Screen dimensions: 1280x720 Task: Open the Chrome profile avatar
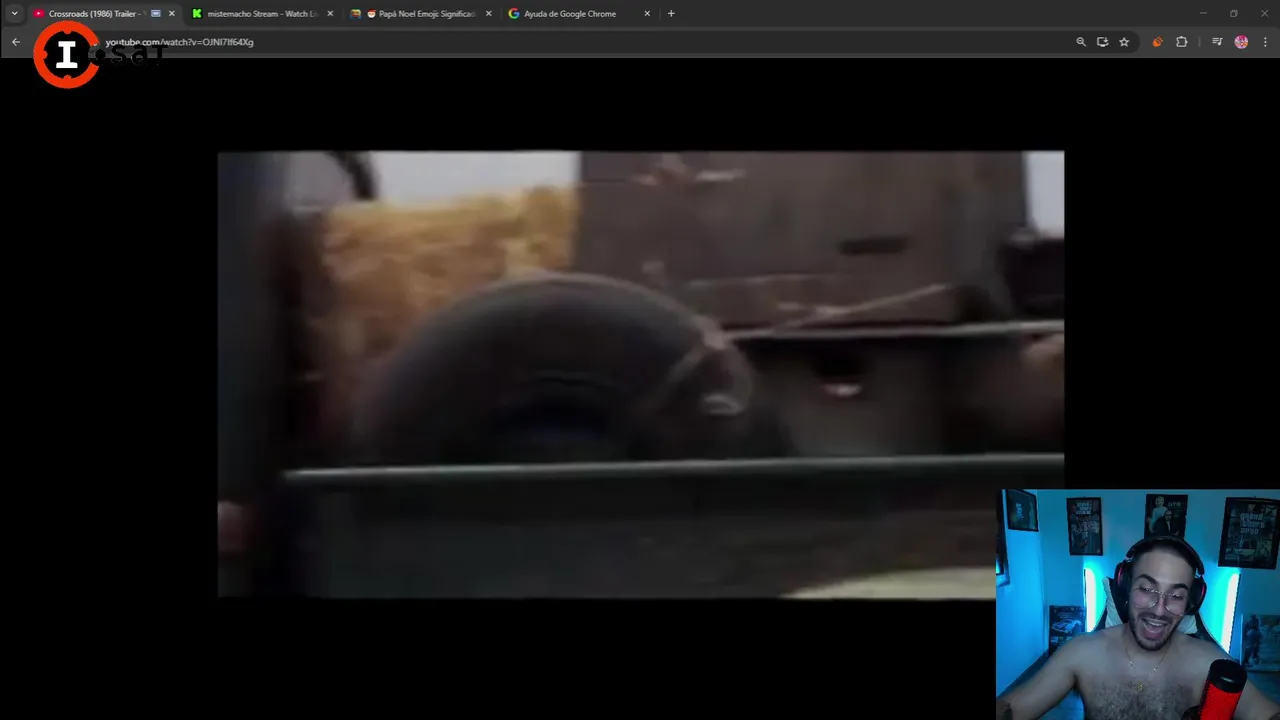point(1241,42)
